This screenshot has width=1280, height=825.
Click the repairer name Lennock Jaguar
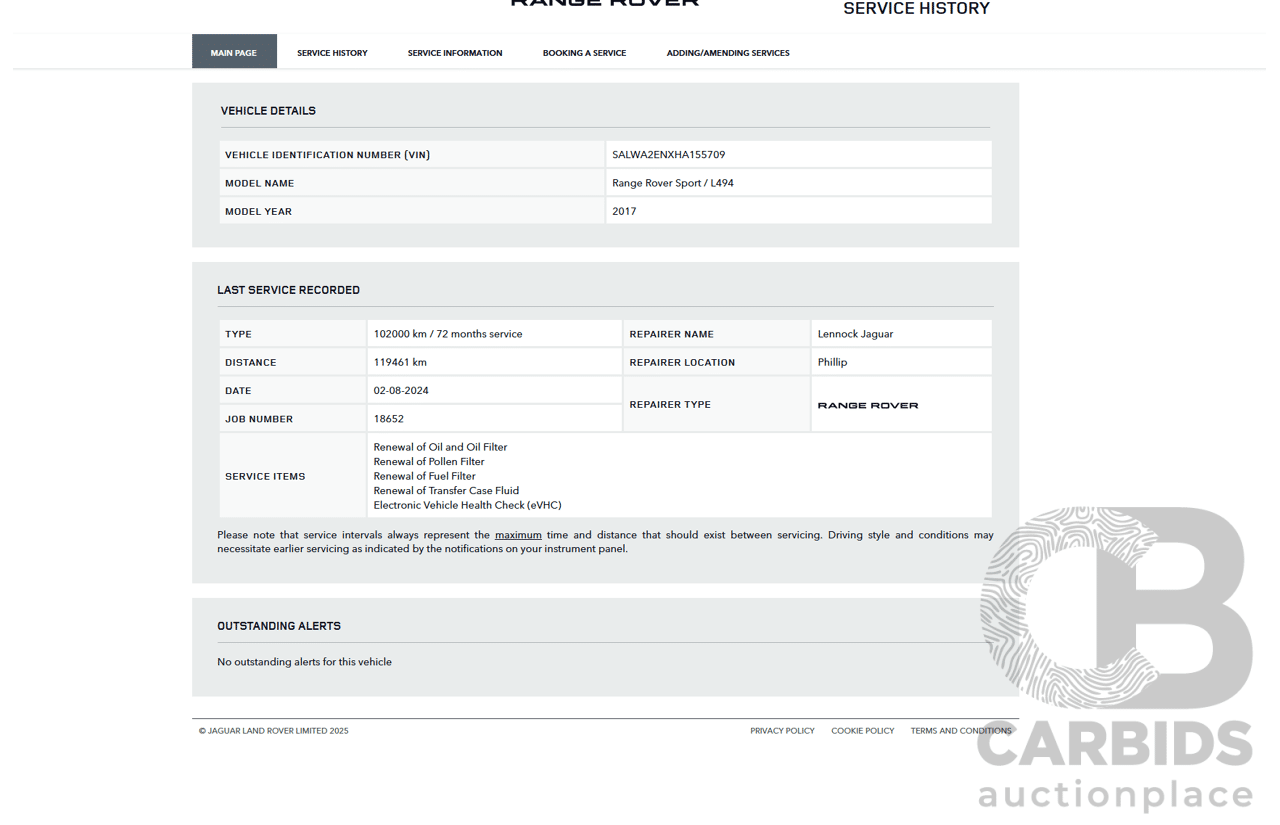click(x=855, y=334)
